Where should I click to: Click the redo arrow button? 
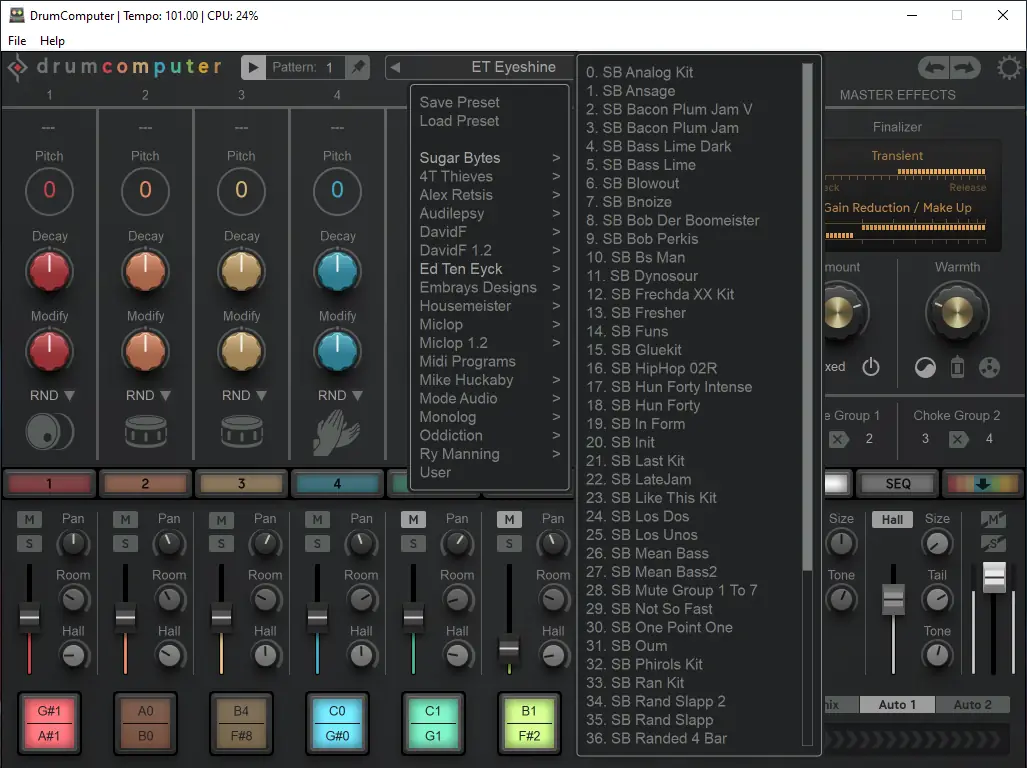[964, 67]
